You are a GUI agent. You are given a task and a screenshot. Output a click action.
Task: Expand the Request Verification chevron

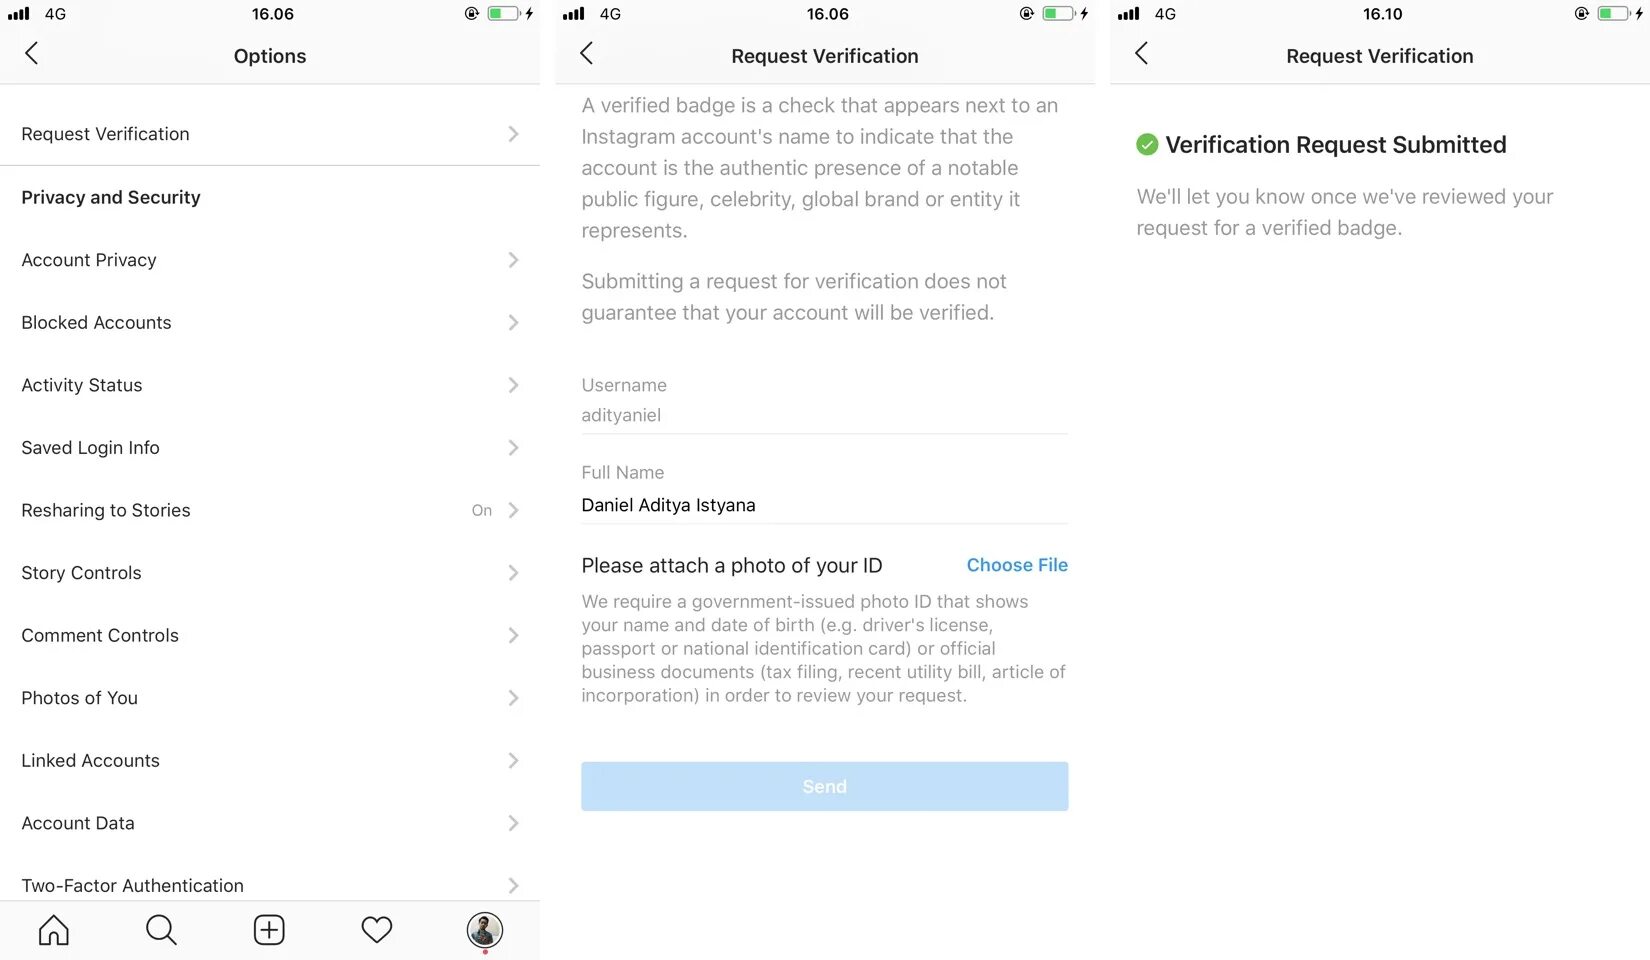tap(513, 134)
